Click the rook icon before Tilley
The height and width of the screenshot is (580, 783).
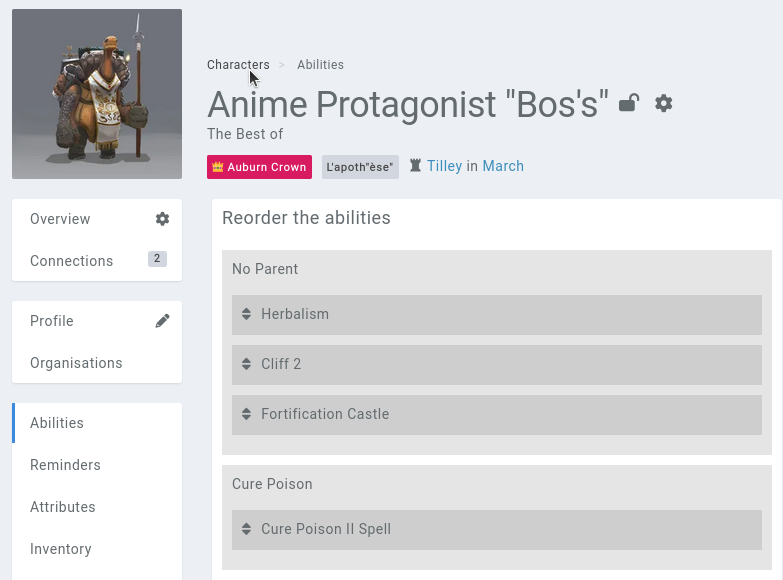pos(415,166)
